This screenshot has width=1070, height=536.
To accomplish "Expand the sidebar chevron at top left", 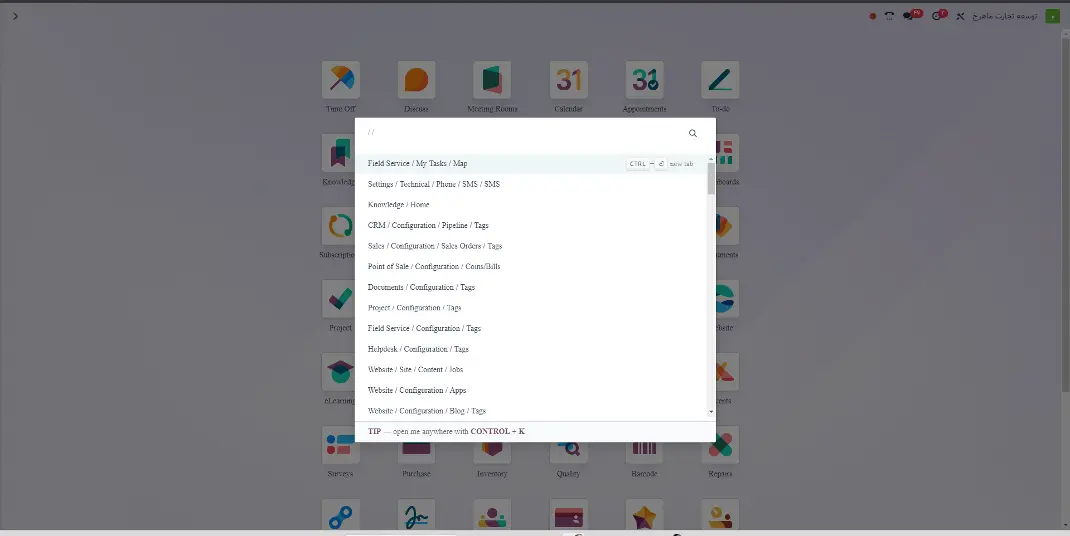I will [15, 16].
